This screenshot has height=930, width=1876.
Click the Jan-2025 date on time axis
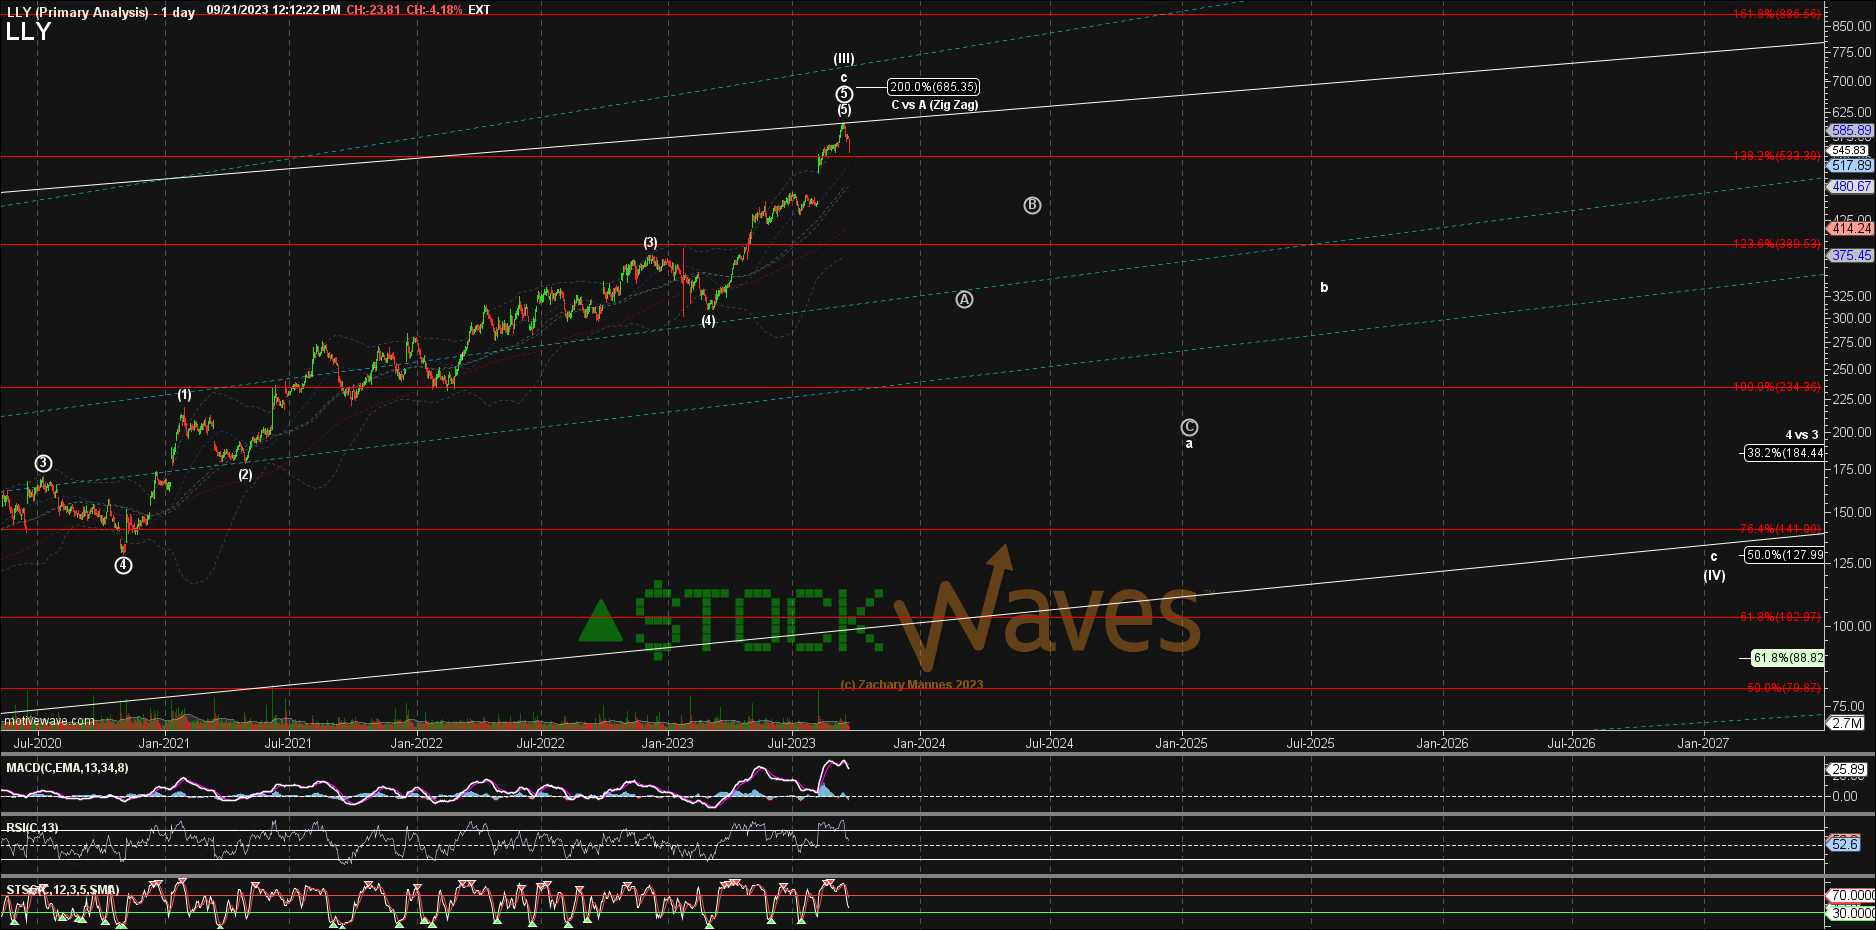(x=1181, y=743)
